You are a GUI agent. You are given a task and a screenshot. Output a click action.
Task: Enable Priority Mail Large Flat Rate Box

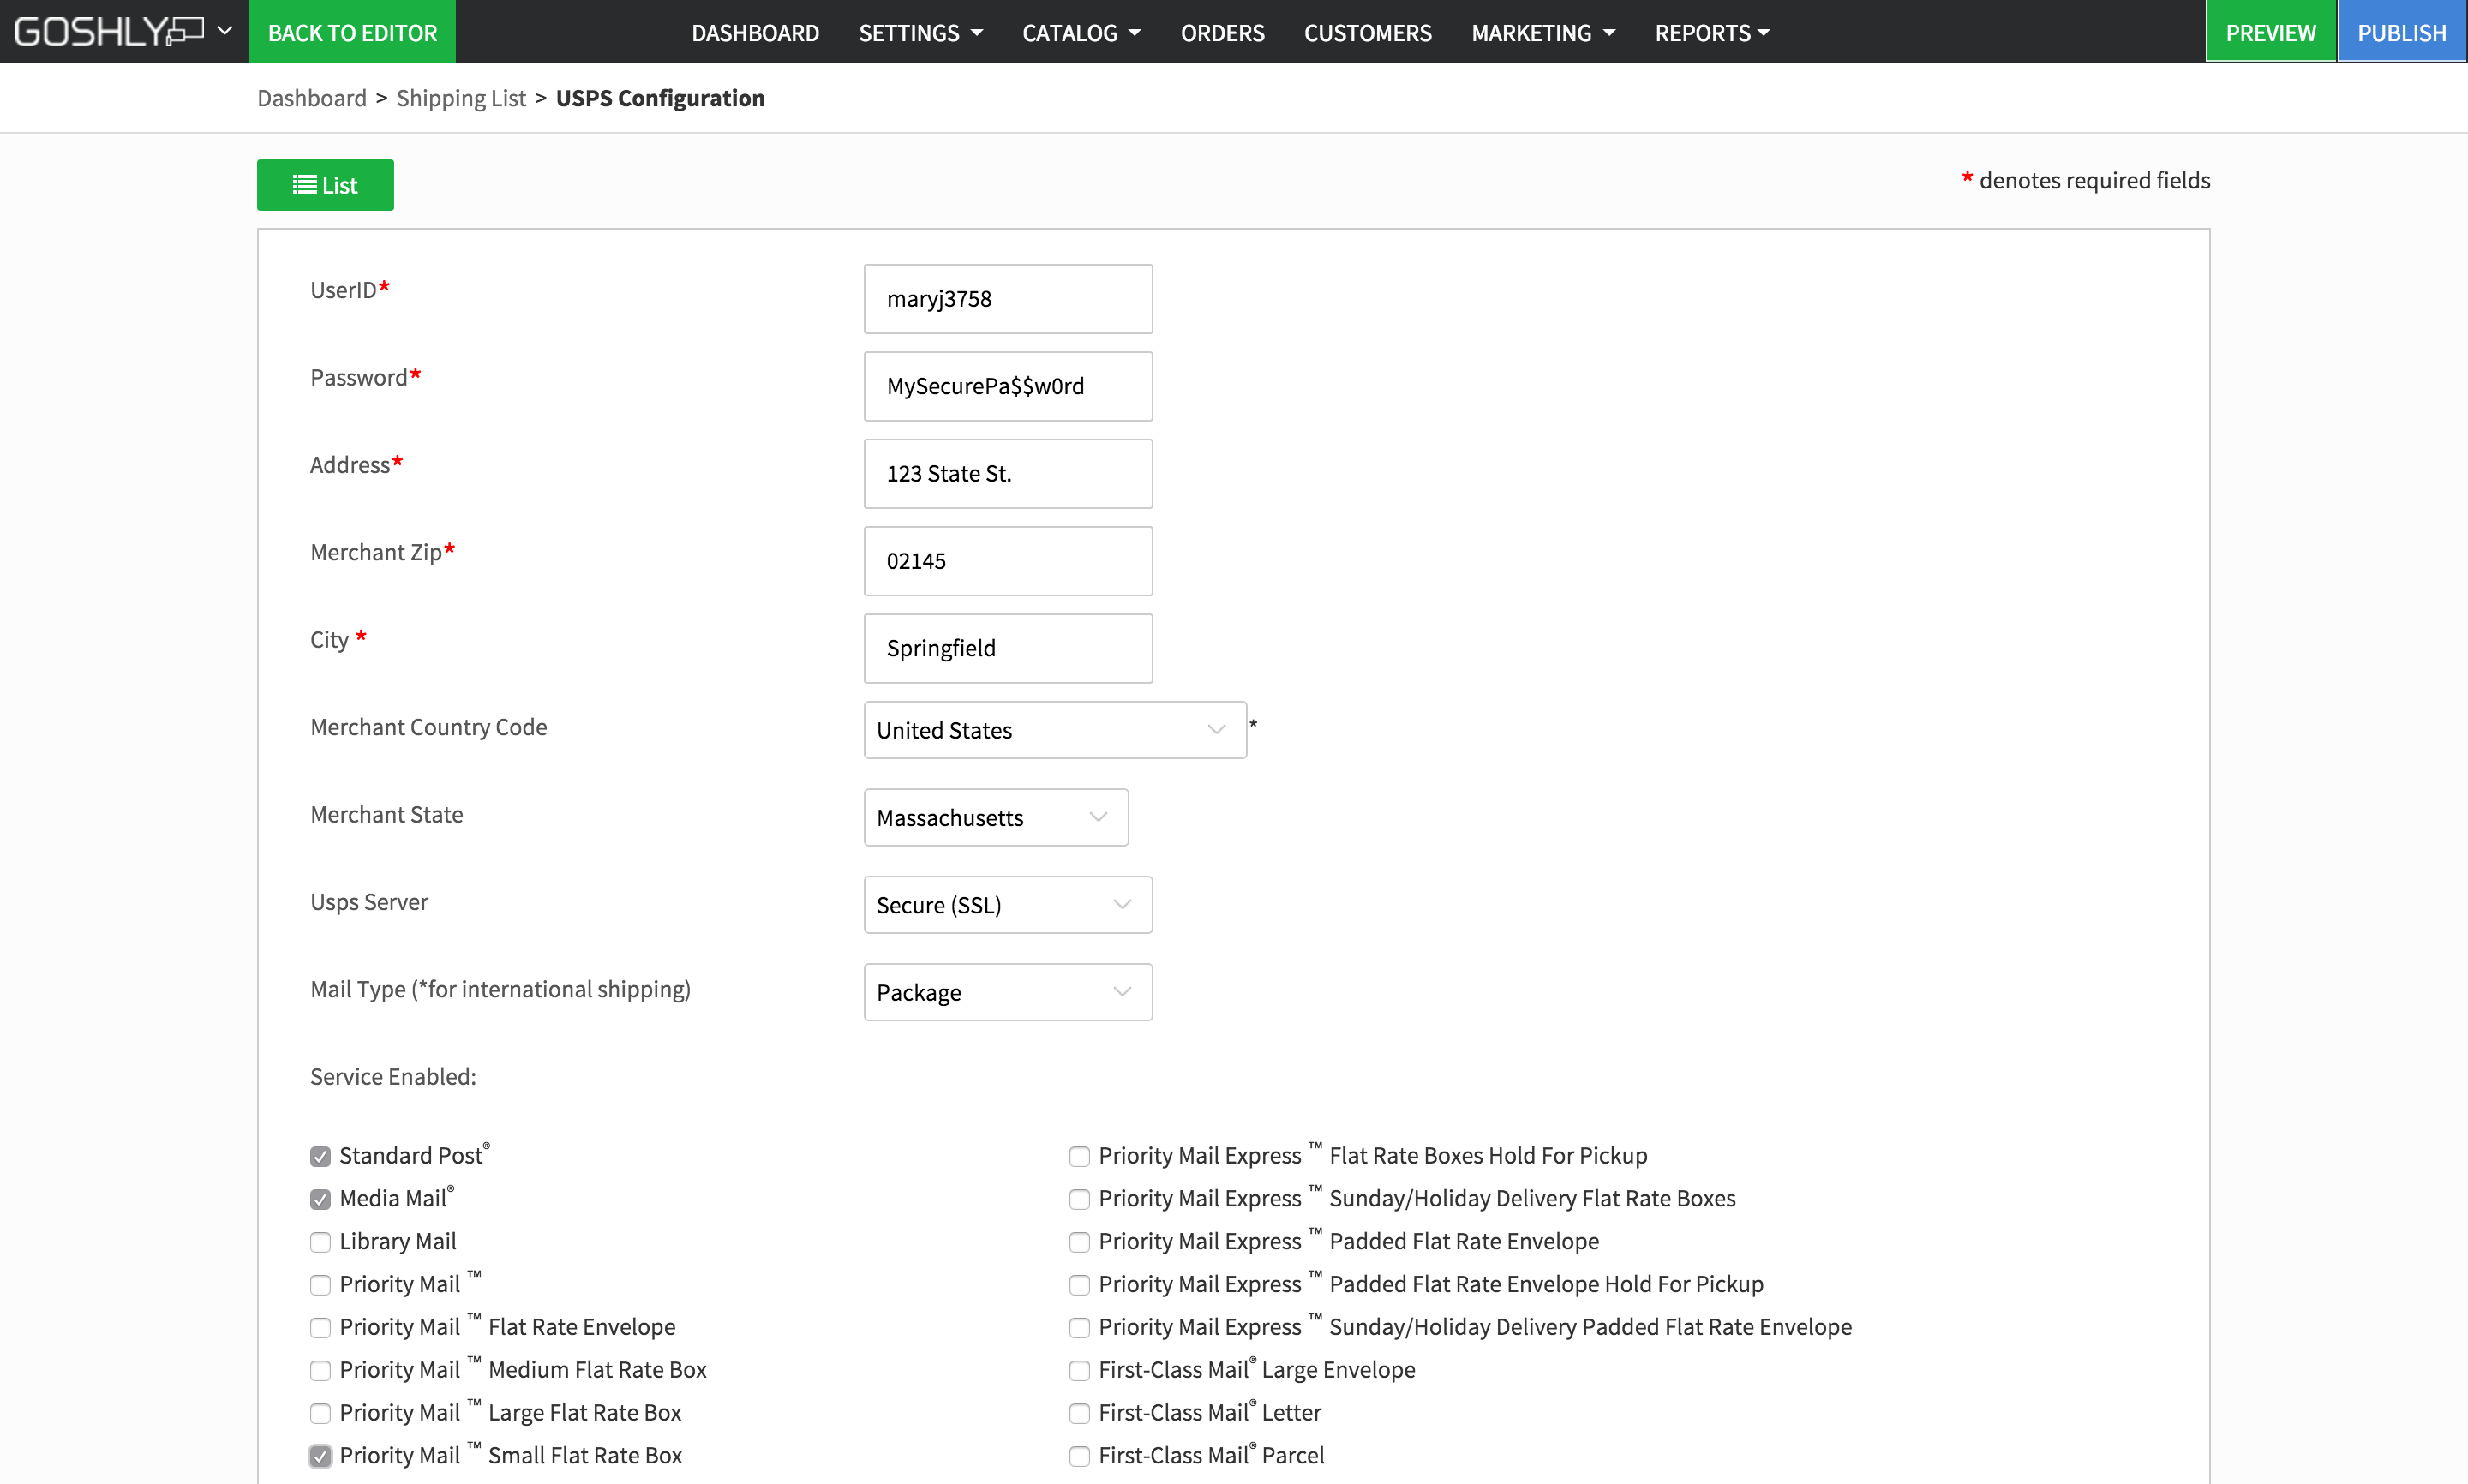(x=320, y=1414)
